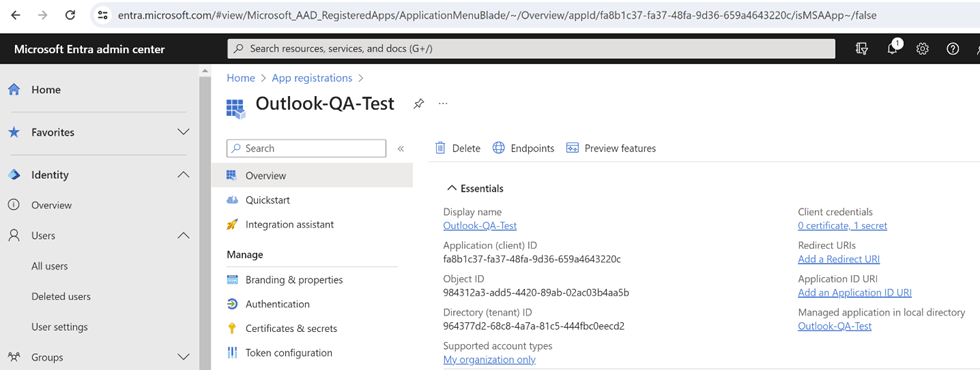This screenshot has height=370, width=980.
Task: Open site information icon in address bar
Action: point(104,15)
